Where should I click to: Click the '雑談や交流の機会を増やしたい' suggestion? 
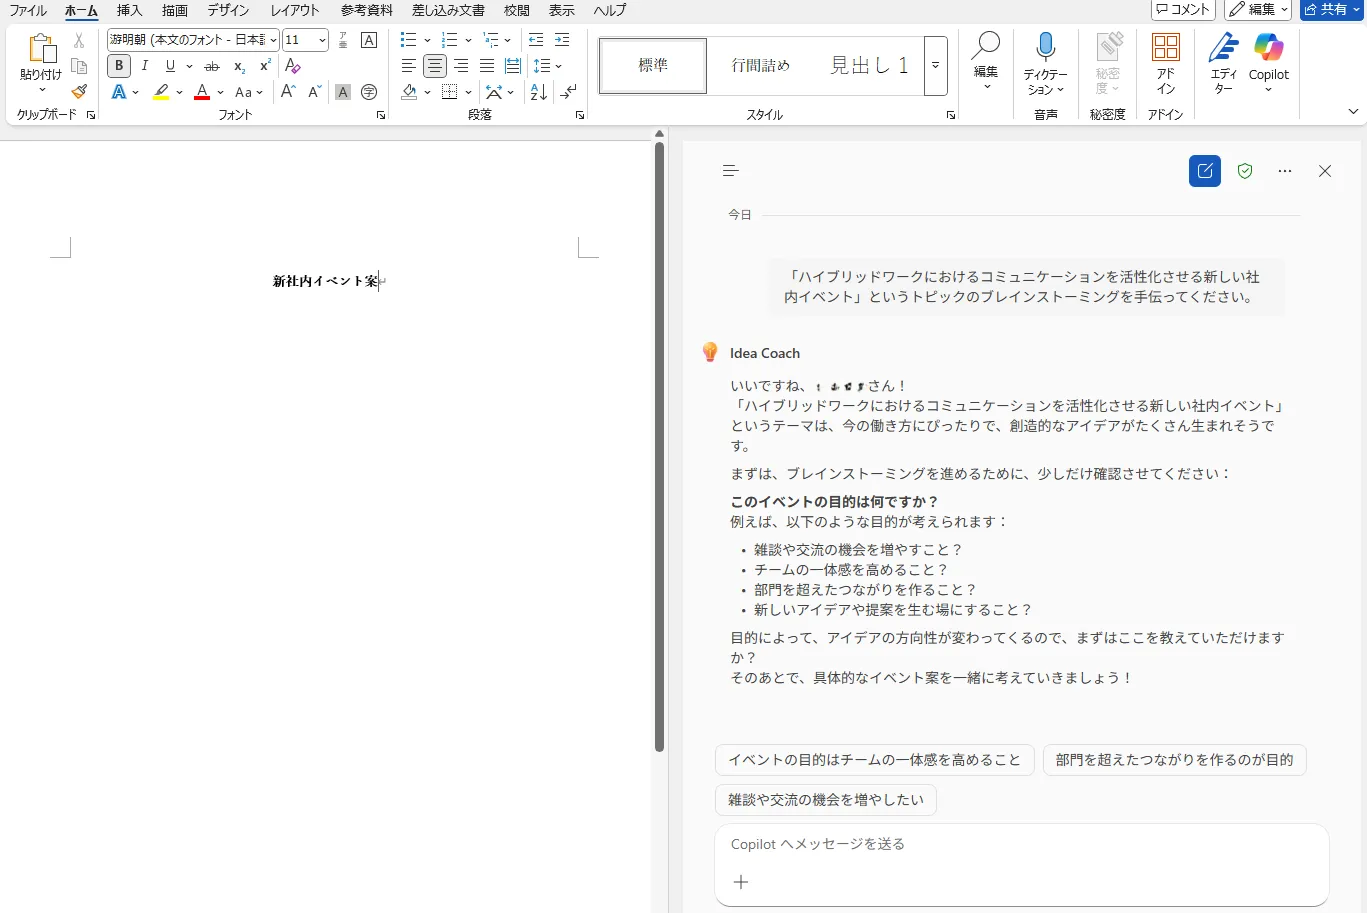pyautogui.click(x=825, y=799)
